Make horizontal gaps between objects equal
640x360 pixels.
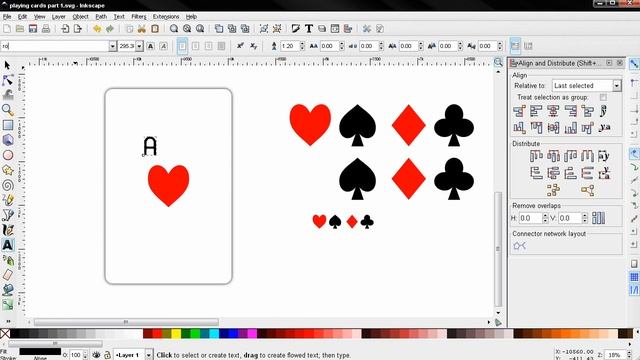587,156
